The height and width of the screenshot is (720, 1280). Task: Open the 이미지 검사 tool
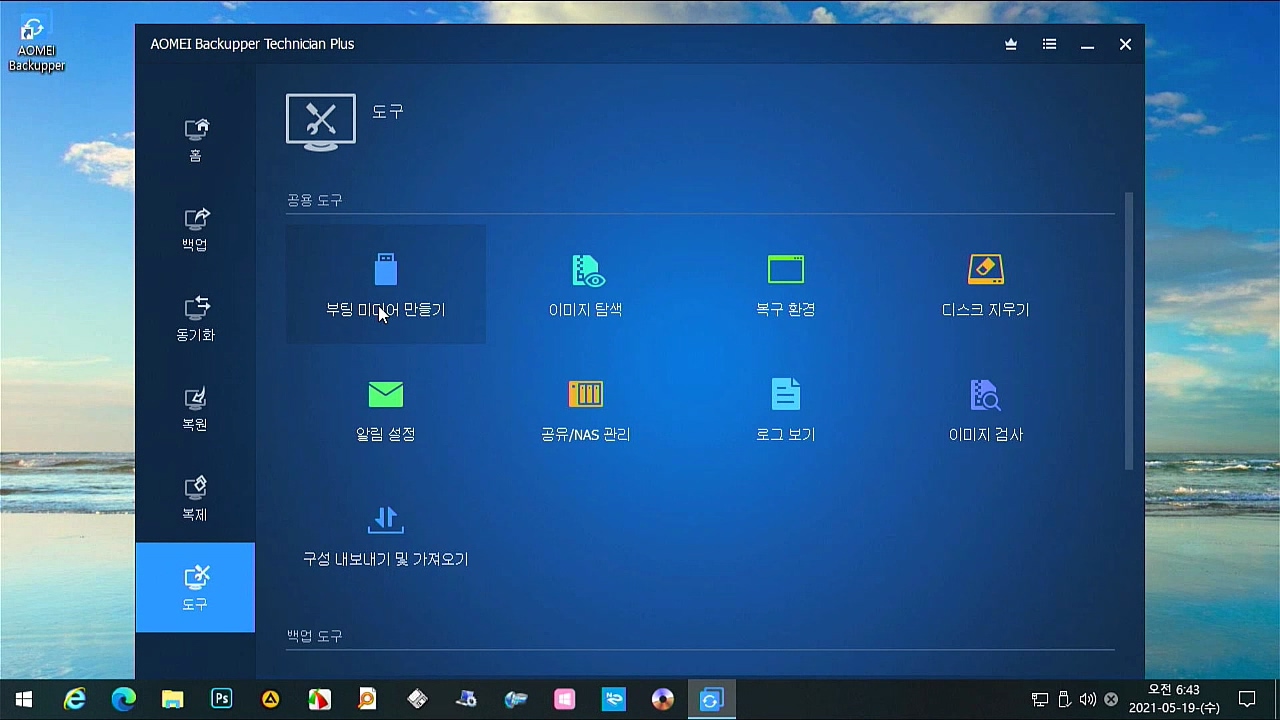(985, 409)
